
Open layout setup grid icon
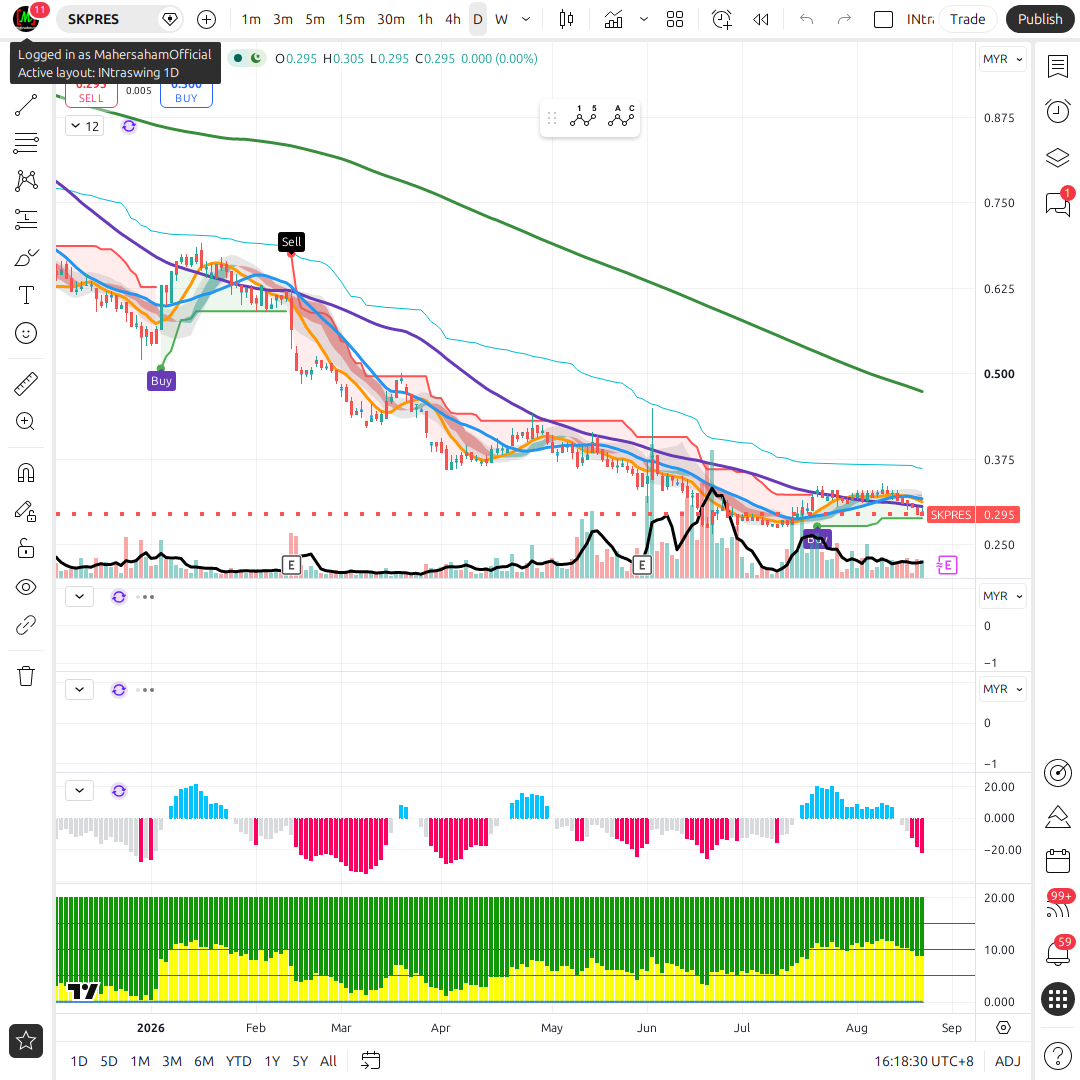click(675, 19)
